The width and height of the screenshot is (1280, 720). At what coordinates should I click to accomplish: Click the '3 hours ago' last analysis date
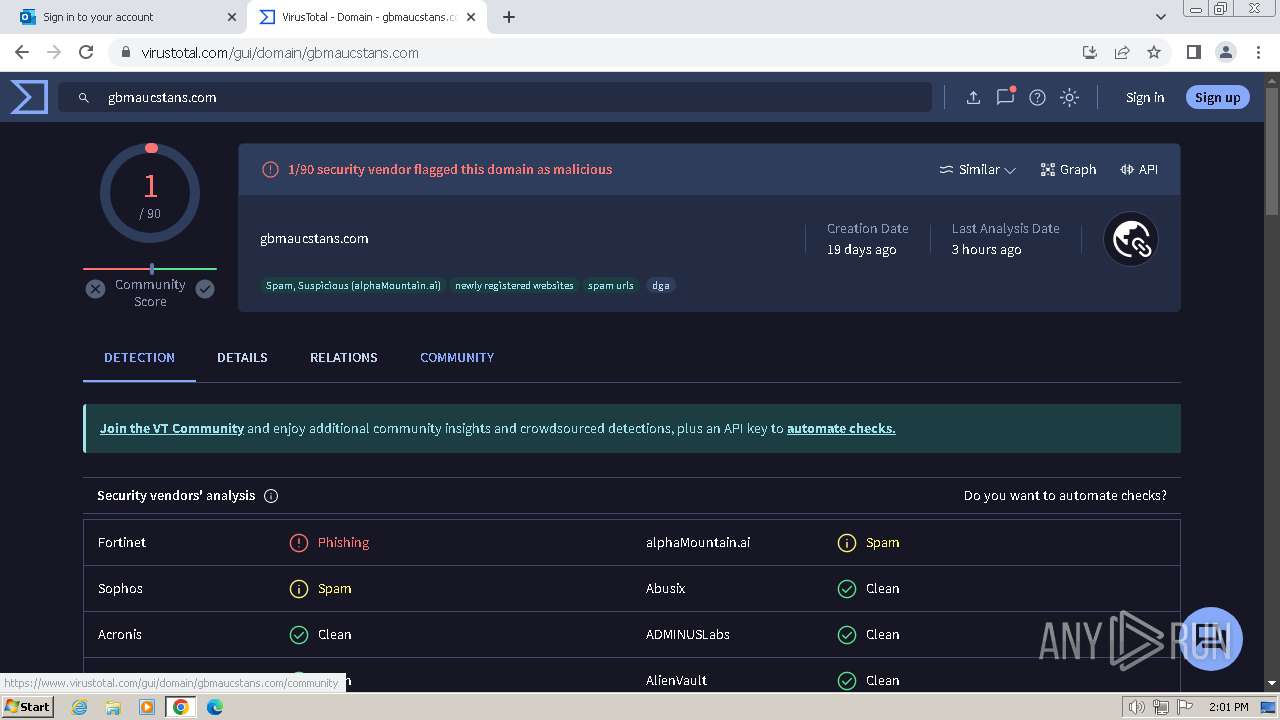tap(987, 250)
